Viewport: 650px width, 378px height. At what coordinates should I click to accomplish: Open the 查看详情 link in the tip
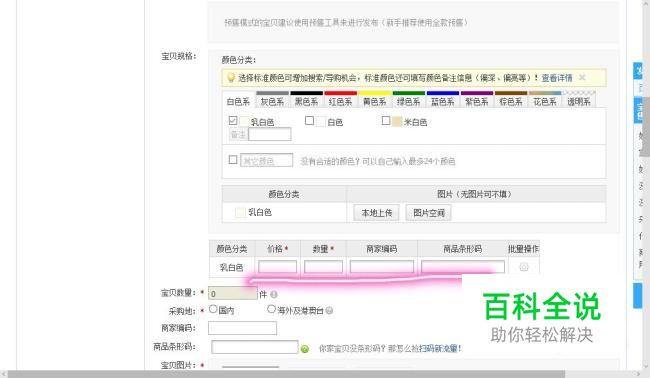click(x=557, y=78)
